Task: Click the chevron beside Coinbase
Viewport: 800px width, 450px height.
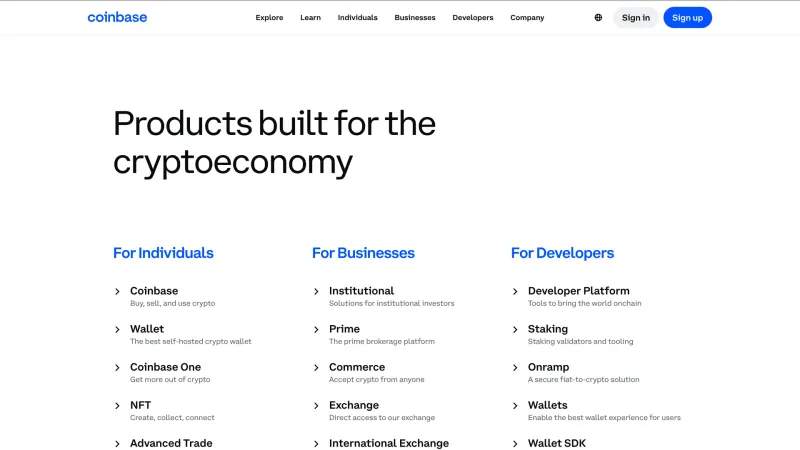Action: (117, 291)
